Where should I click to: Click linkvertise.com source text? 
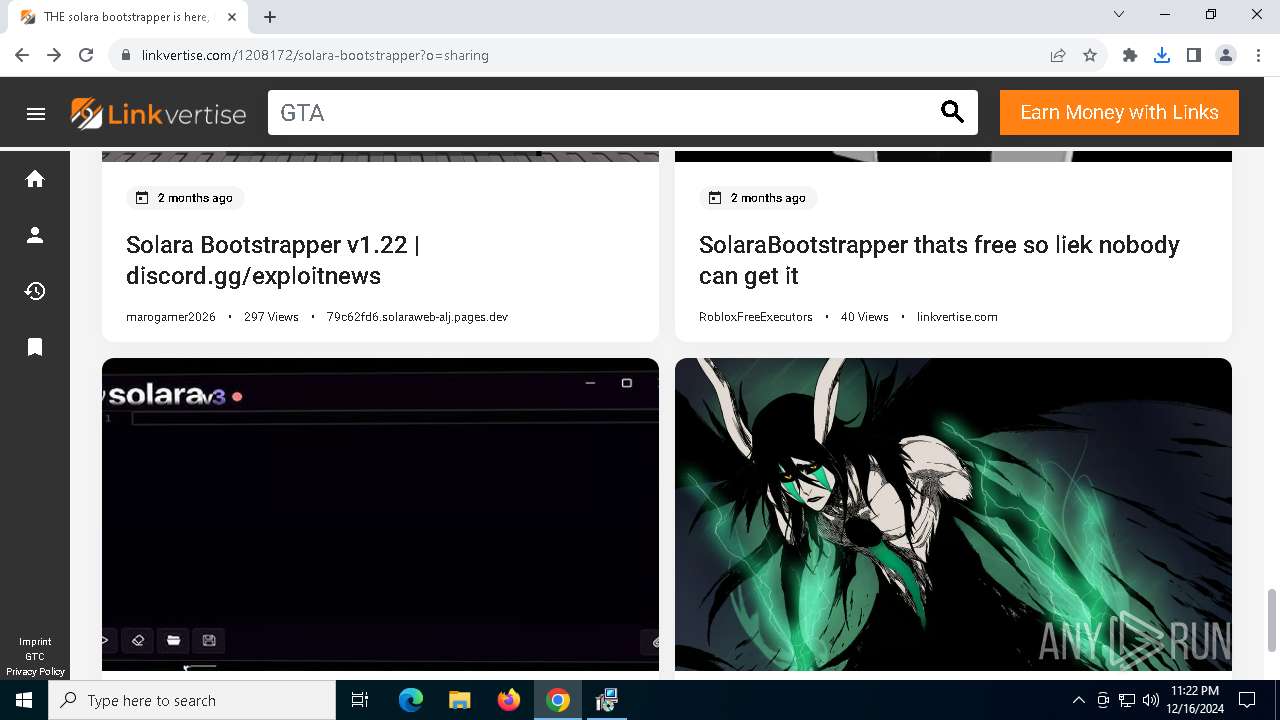957,317
